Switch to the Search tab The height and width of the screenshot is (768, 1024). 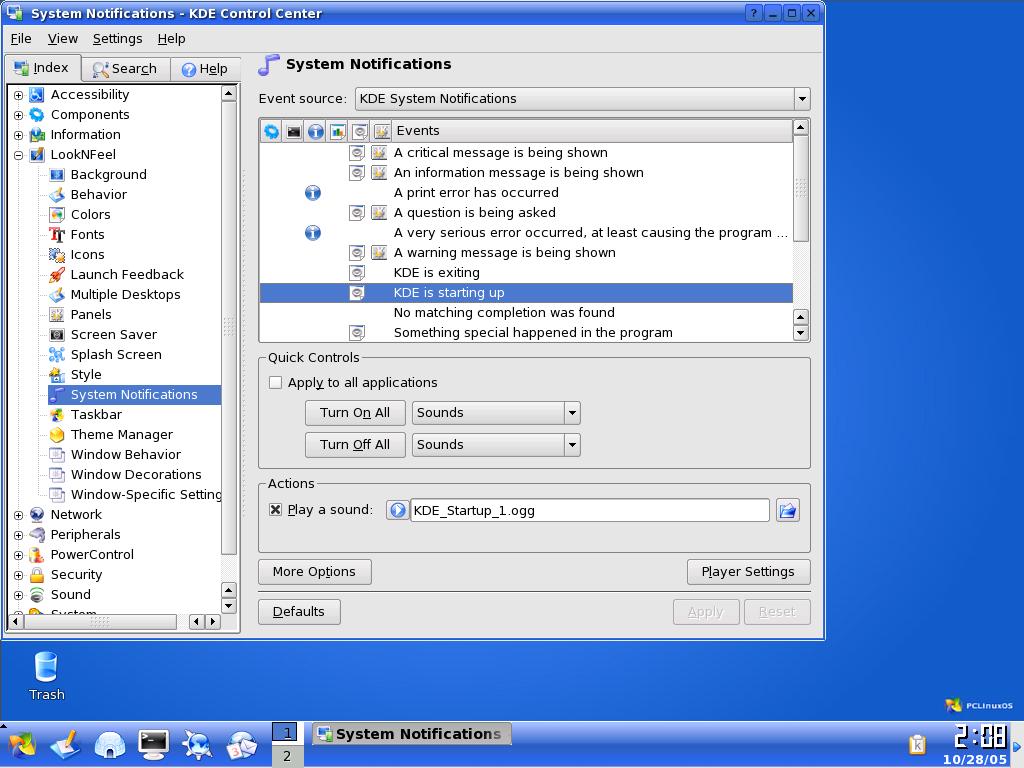[125, 69]
